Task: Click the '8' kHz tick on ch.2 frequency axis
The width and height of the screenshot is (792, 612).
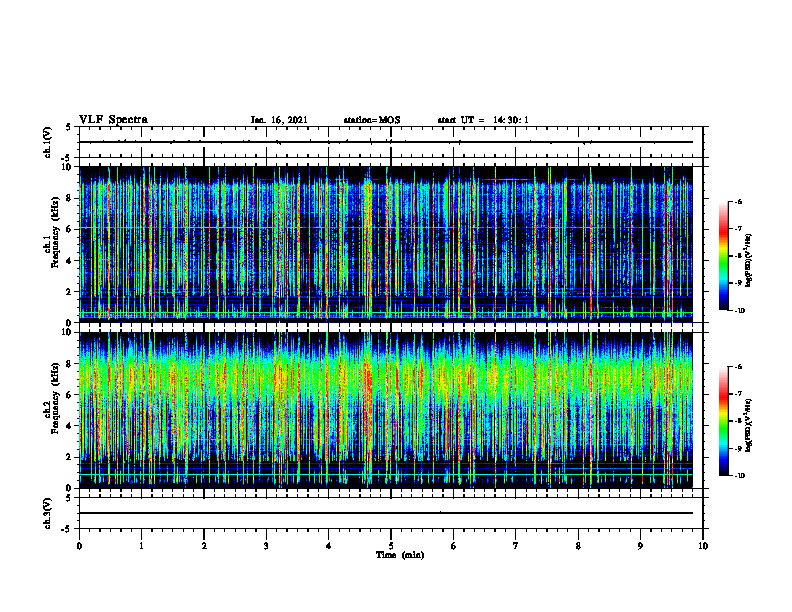Action: (70, 364)
